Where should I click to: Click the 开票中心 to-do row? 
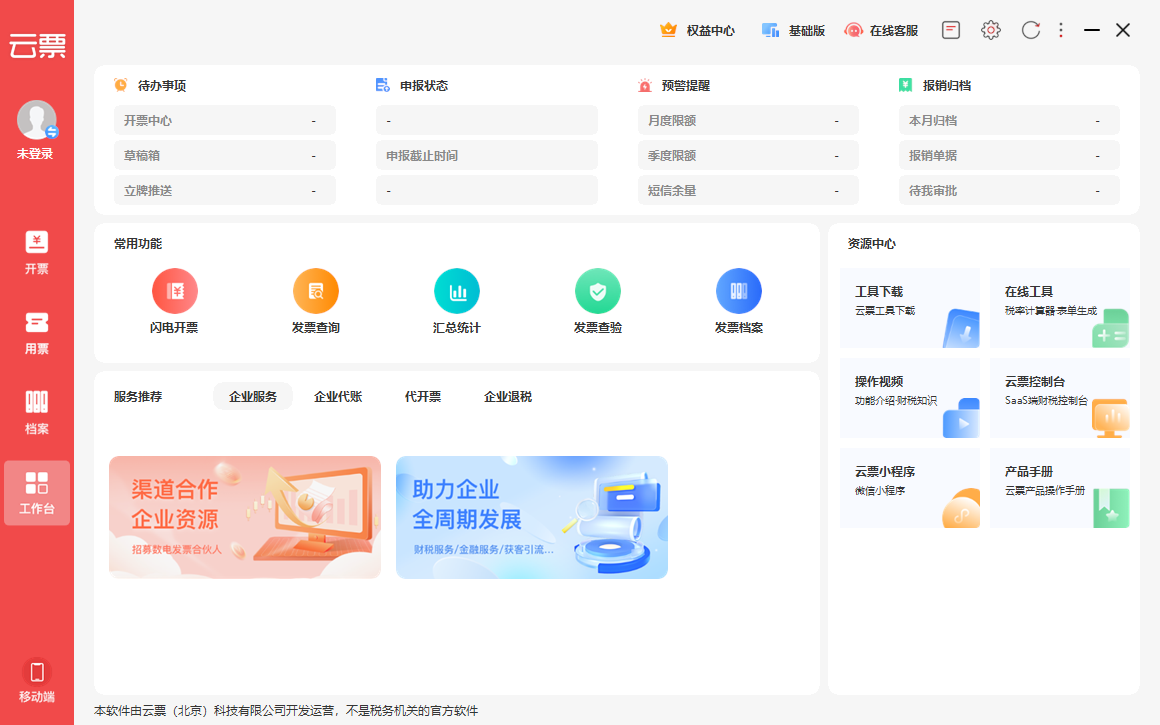225,120
